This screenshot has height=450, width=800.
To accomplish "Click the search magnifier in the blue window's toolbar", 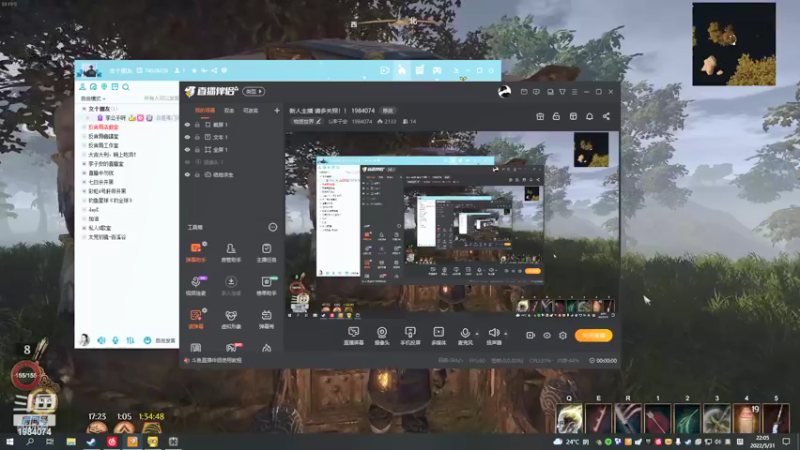I will (x=126, y=87).
